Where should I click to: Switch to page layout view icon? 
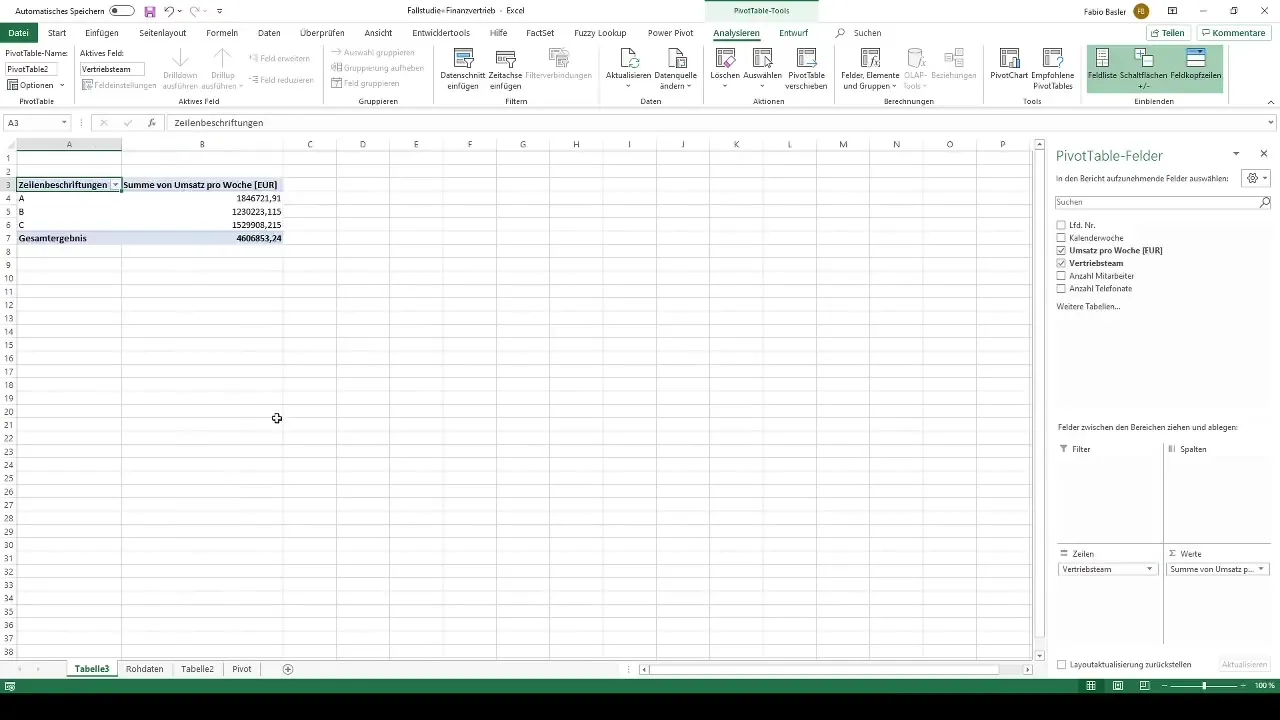pyautogui.click(x=1118, y=686)
